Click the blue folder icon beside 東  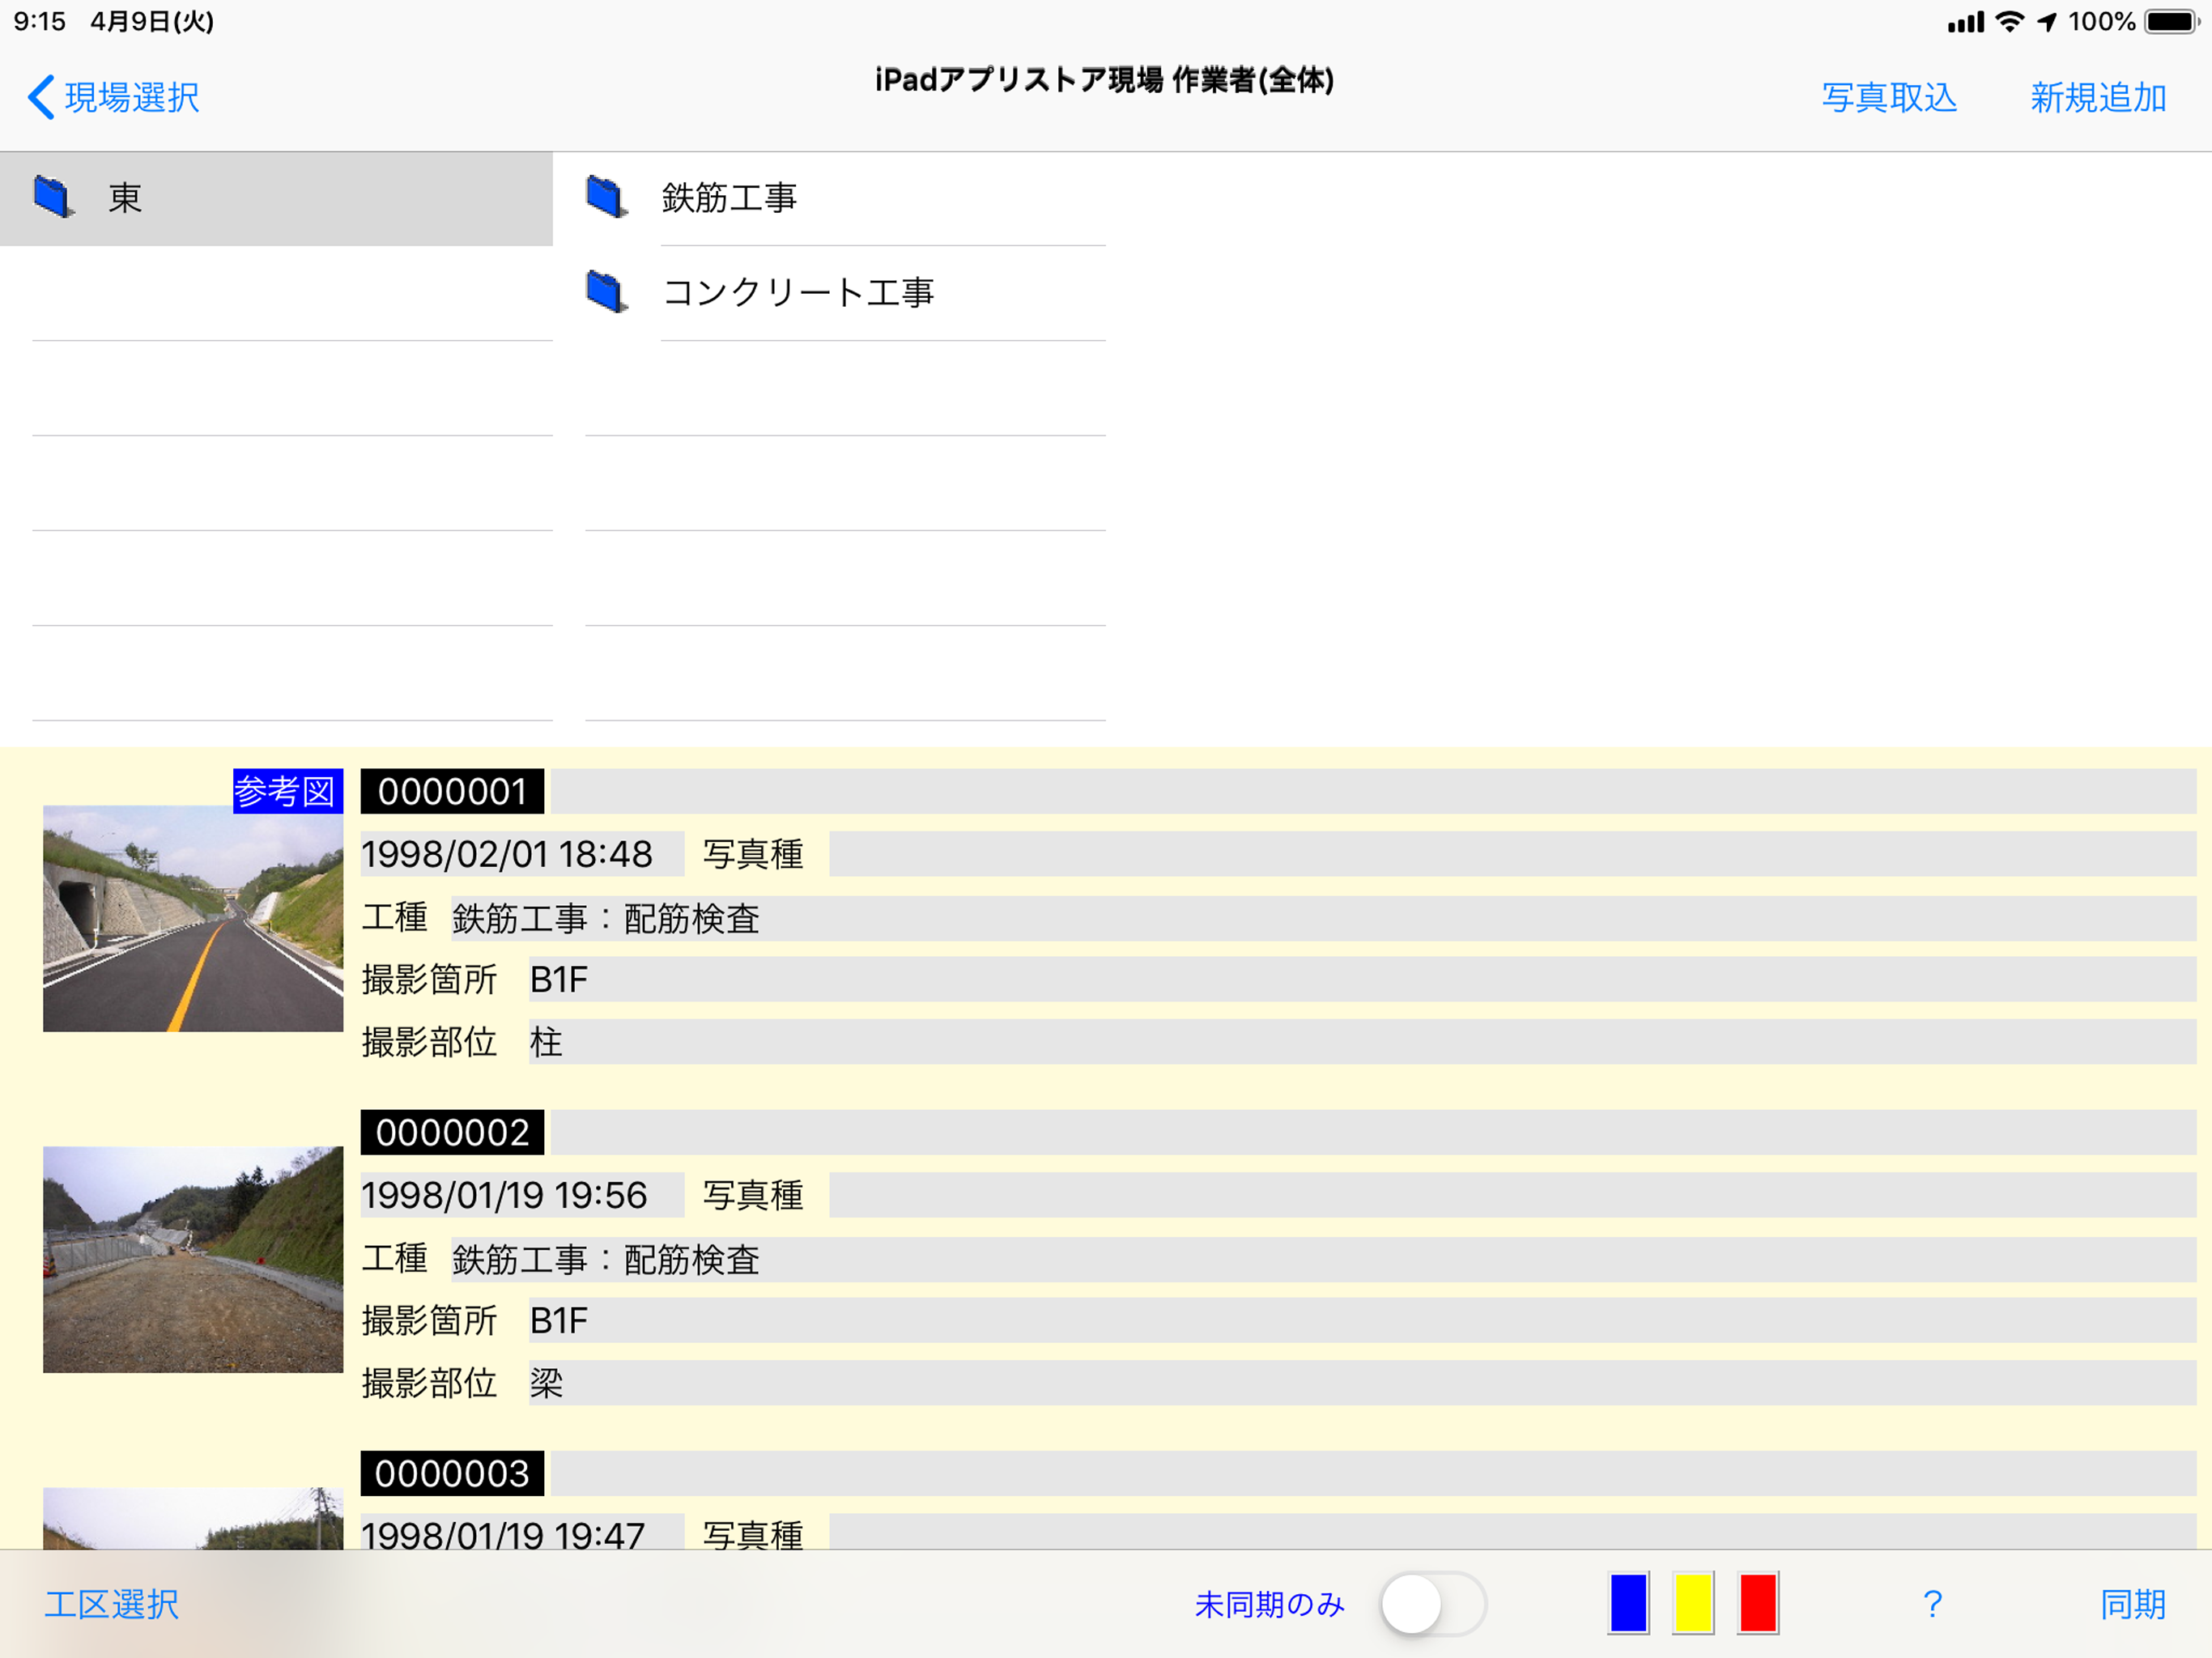54,197
